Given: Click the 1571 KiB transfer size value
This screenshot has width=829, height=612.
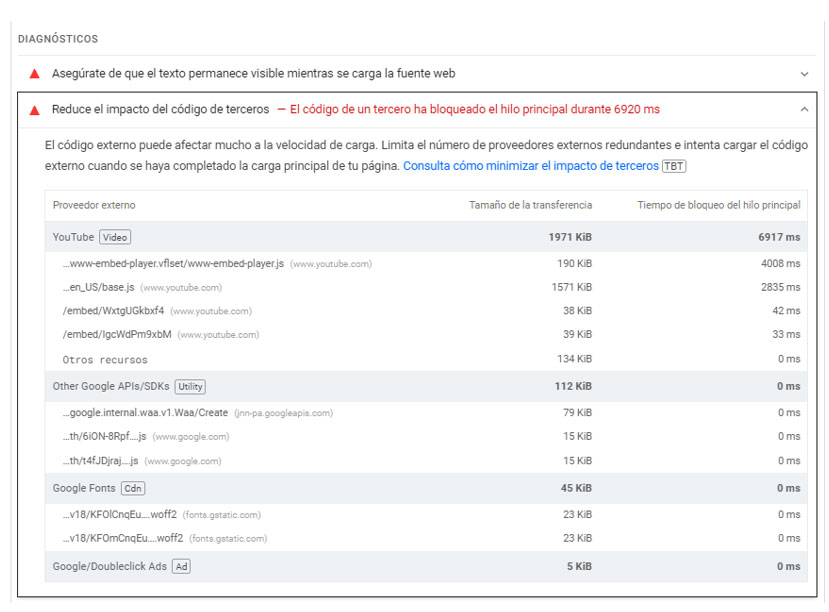Looking at the screenshot, I should pyautogui.click(x=572, y=287).
